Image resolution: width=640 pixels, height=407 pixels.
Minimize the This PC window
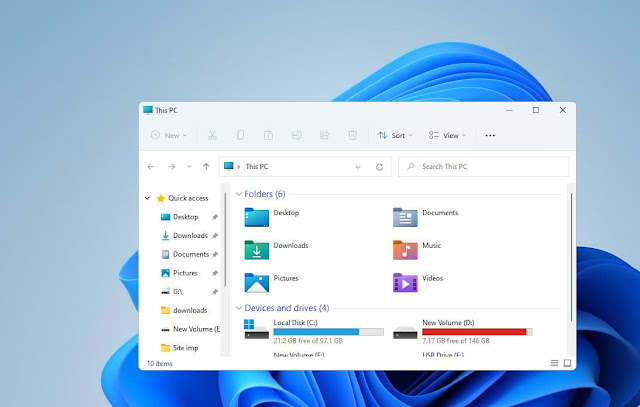(x=509, y=110)
